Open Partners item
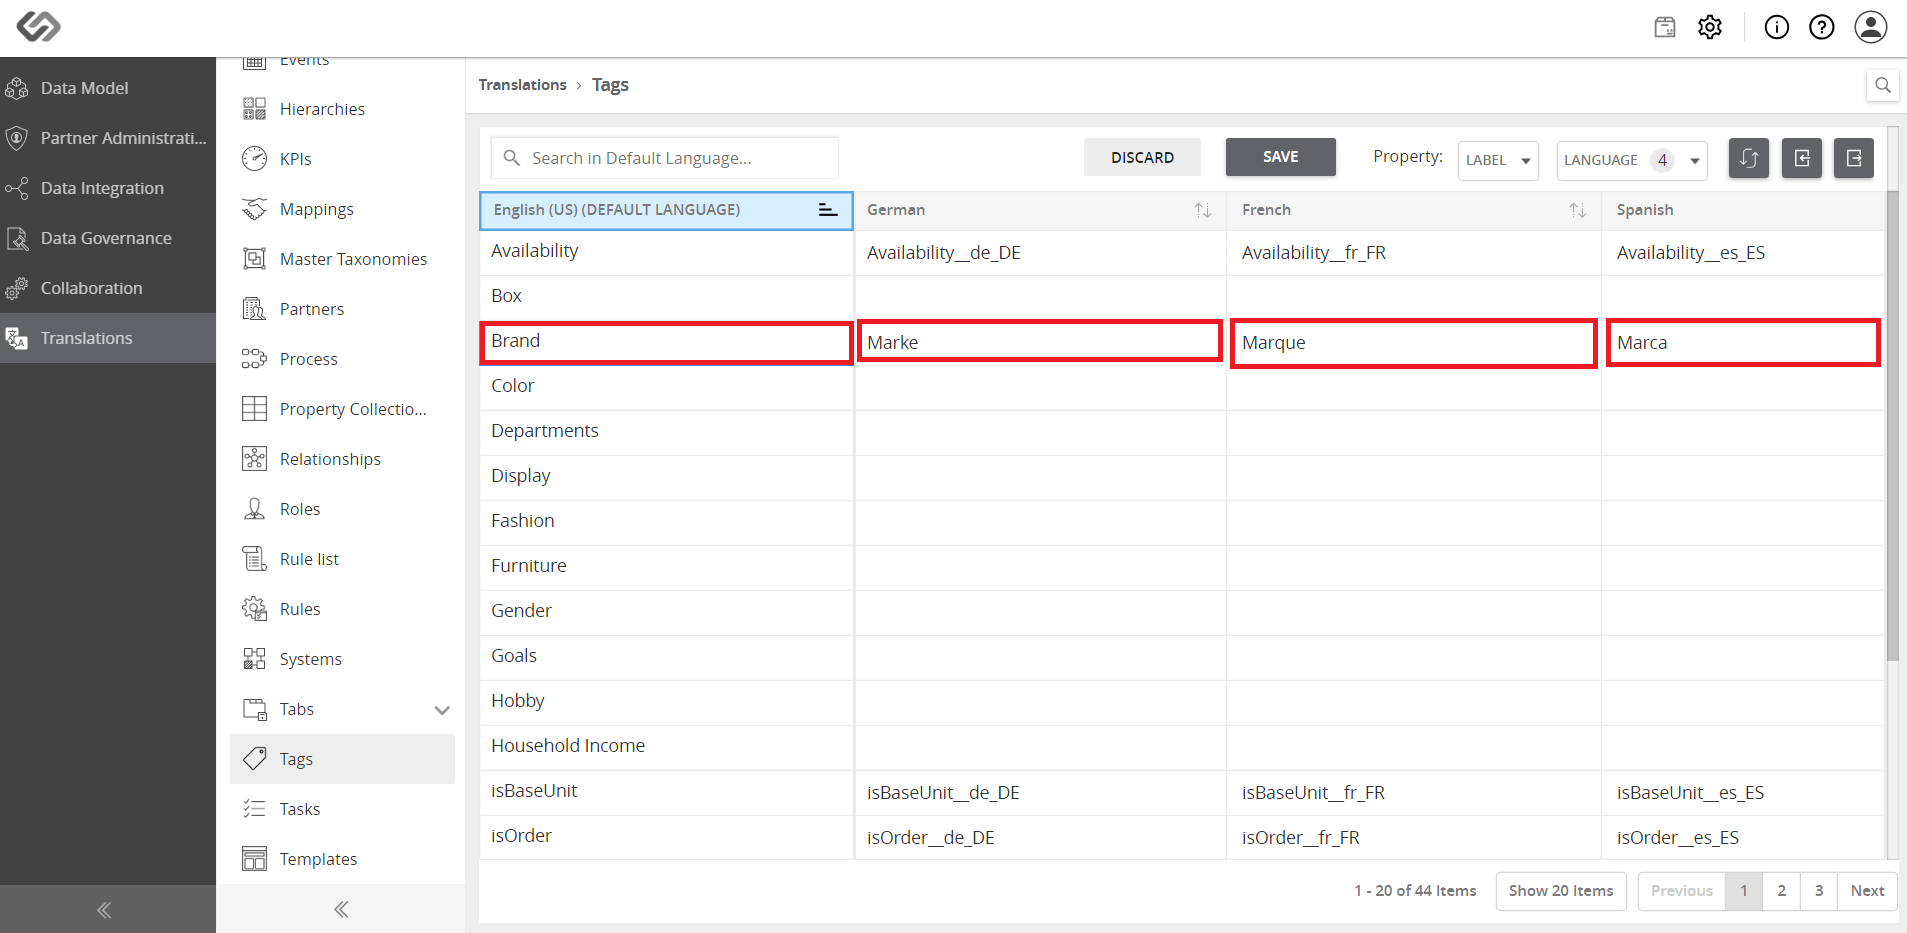Viewport: 1907px width, 933px height. click(342, 309)
